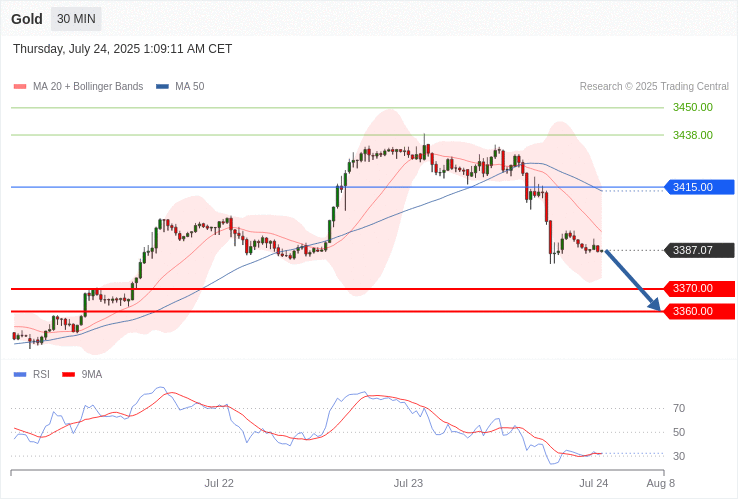This screenshot has width=738, height=500.
Task: Click the 3438.00 resistance level label
Action: 692,135
